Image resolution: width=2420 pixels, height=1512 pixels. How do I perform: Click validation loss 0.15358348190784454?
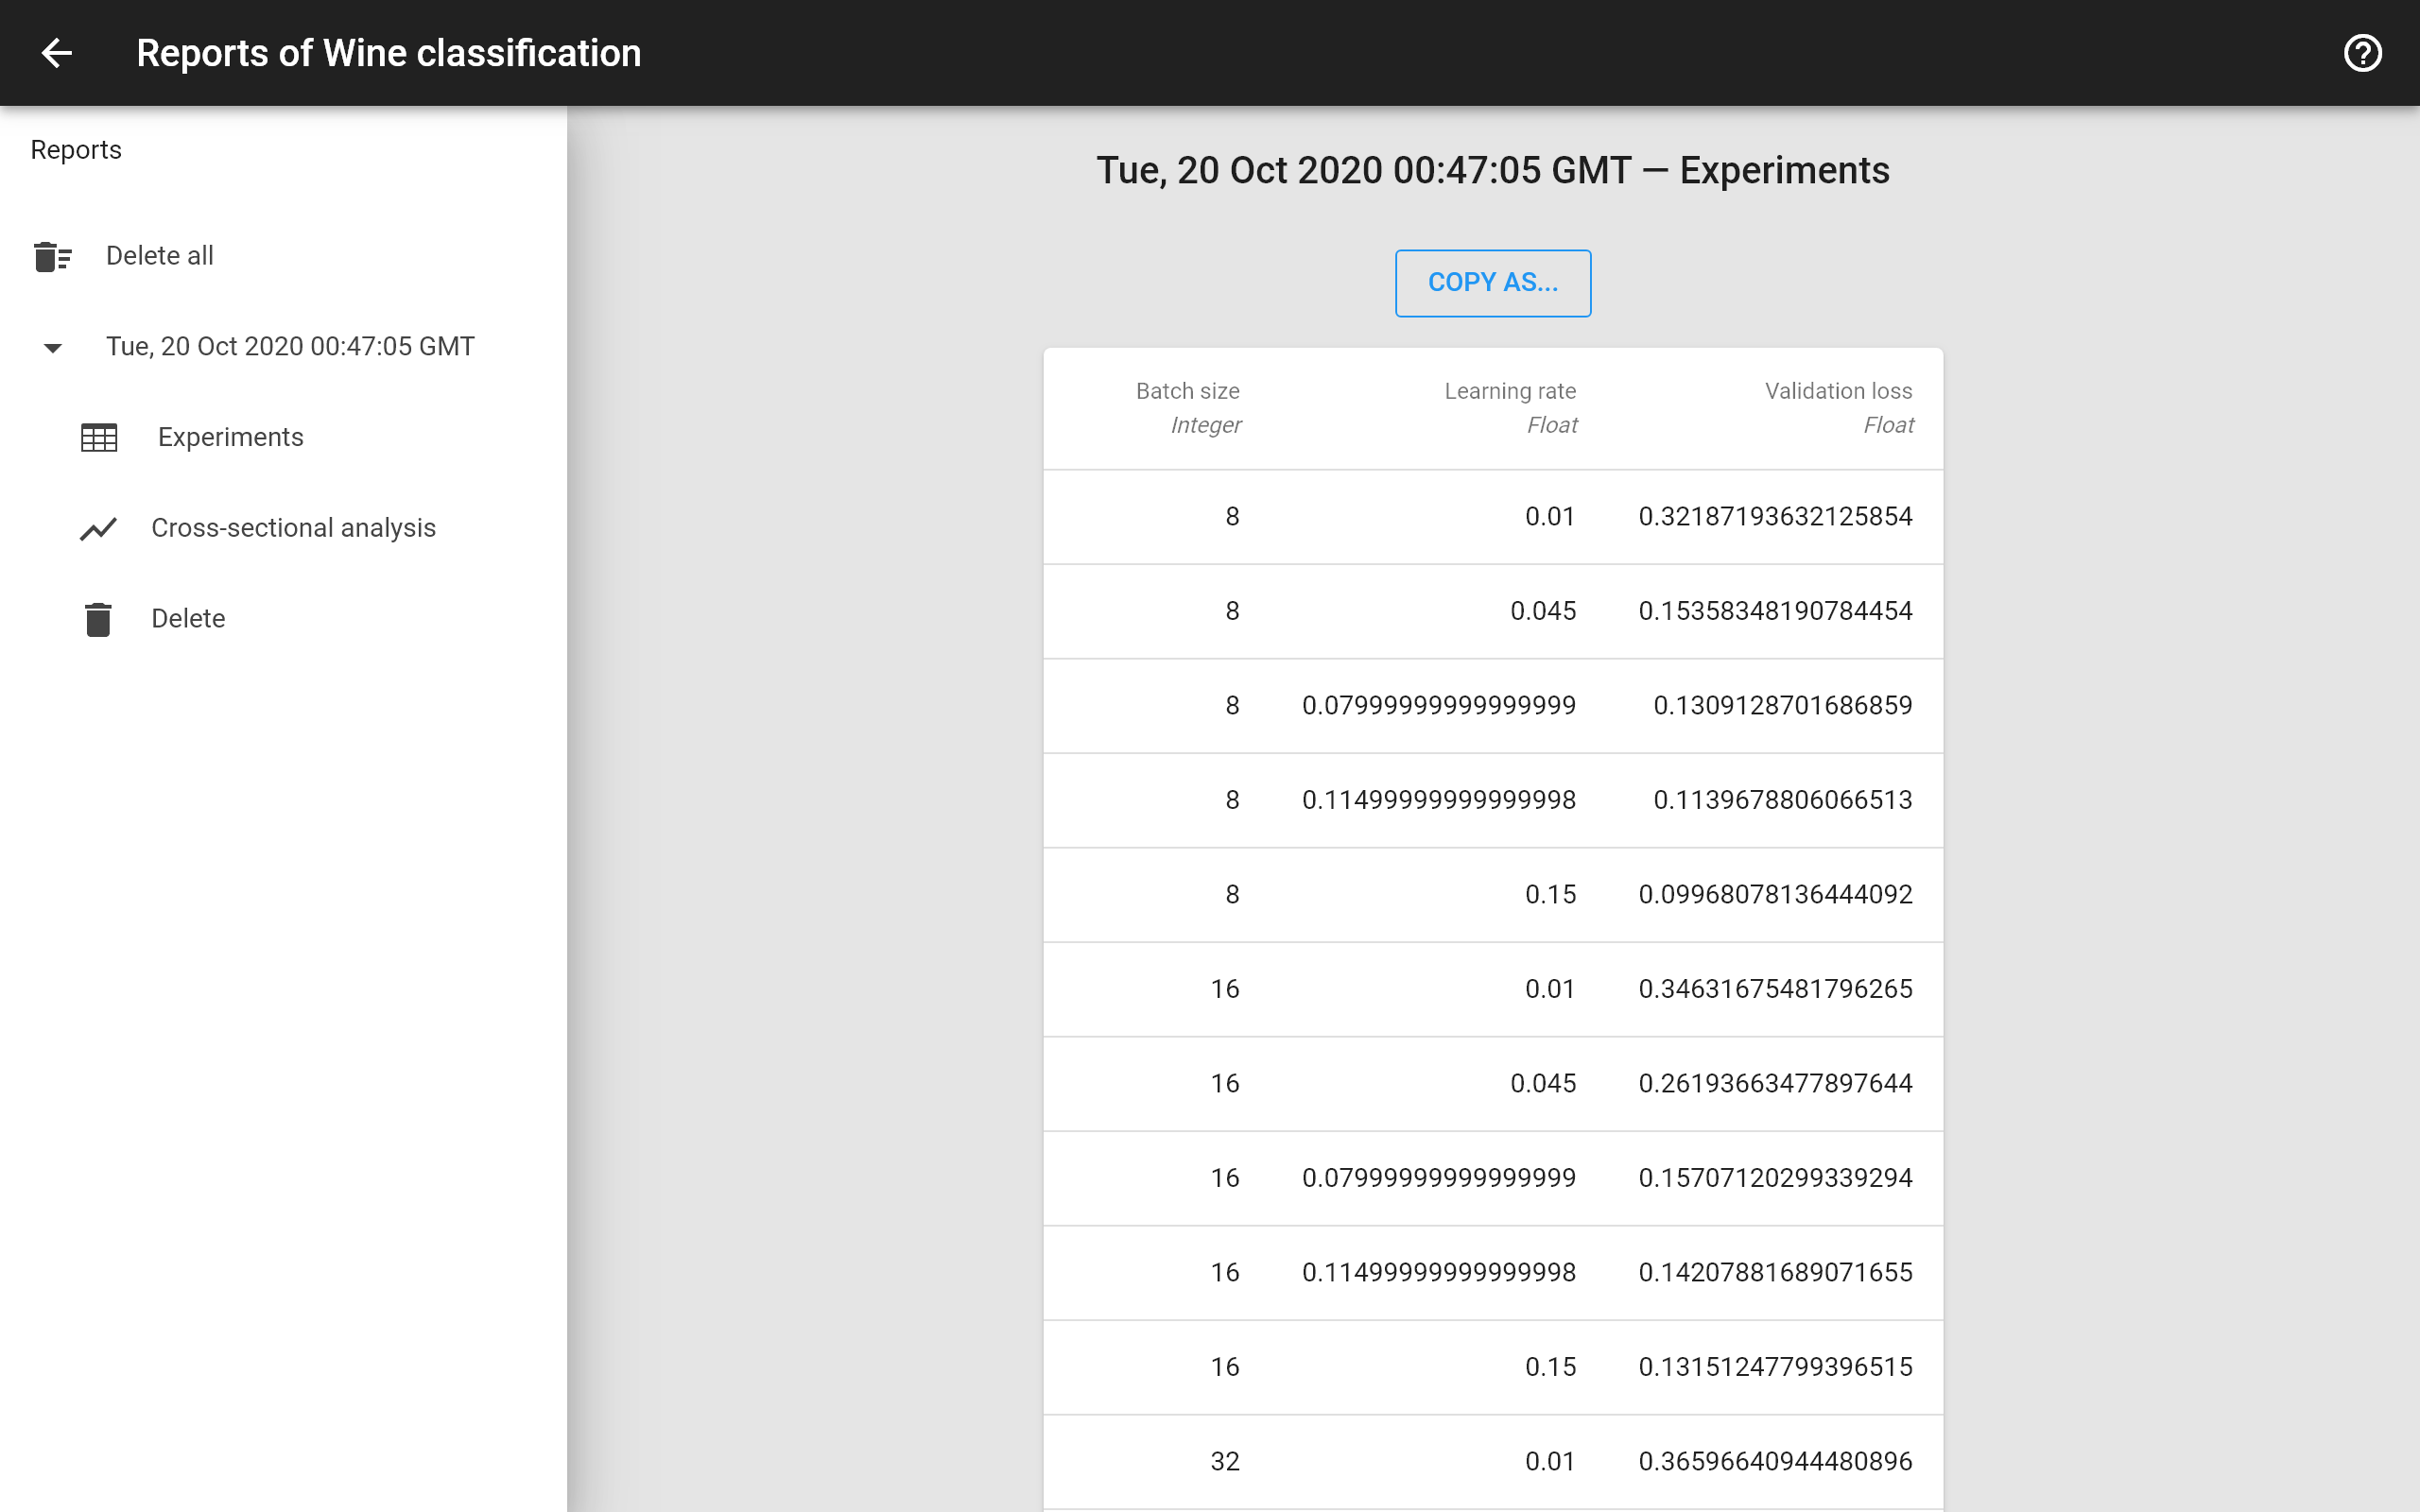click(1775, 611)
